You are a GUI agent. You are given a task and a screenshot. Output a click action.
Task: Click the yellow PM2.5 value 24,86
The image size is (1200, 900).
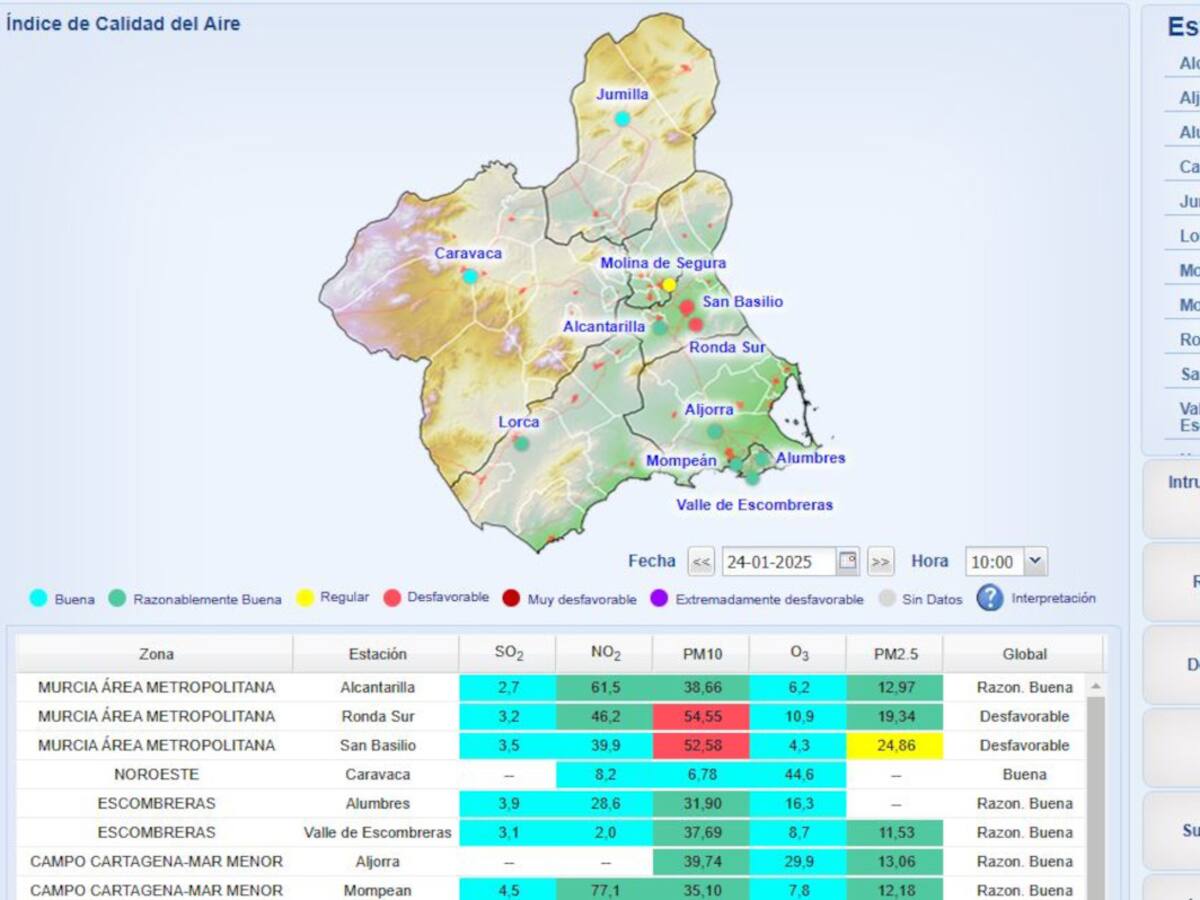coord(894,746)
